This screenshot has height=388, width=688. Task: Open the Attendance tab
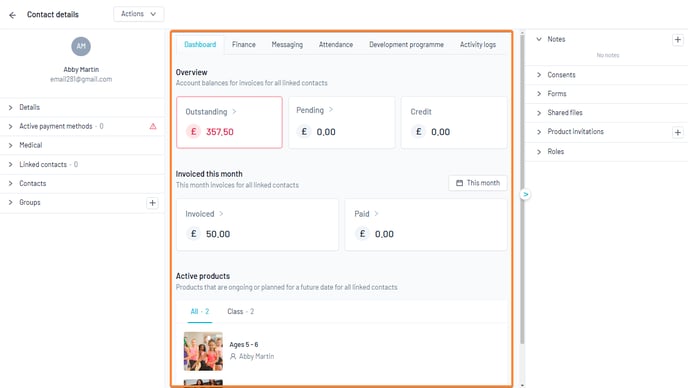[336, 45]
